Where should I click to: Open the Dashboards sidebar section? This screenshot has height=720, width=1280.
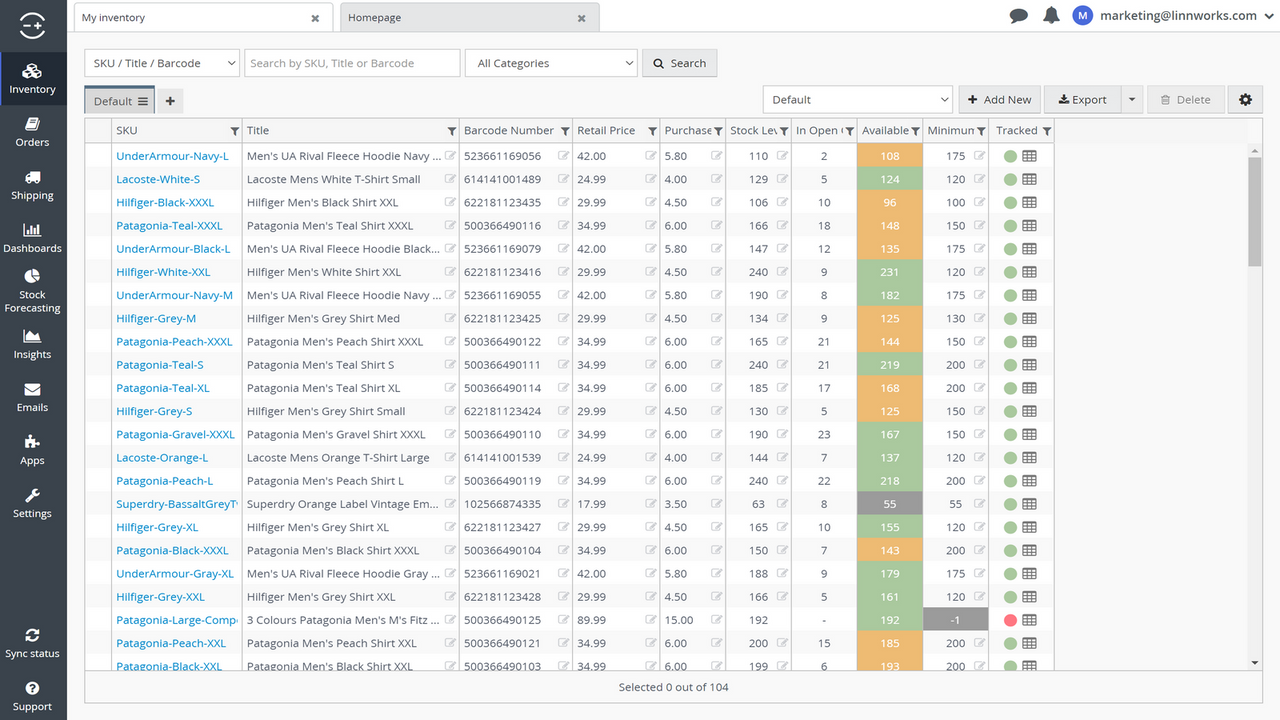[x=33, y=238]
